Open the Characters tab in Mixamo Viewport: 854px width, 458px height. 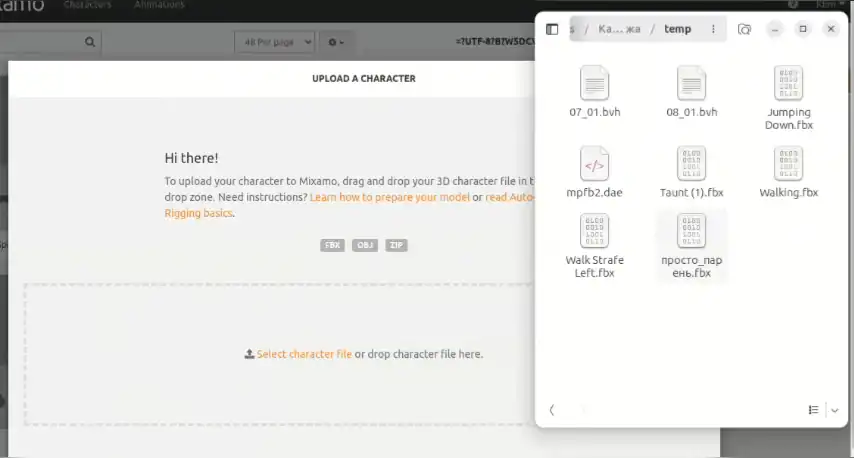(87, 5)
